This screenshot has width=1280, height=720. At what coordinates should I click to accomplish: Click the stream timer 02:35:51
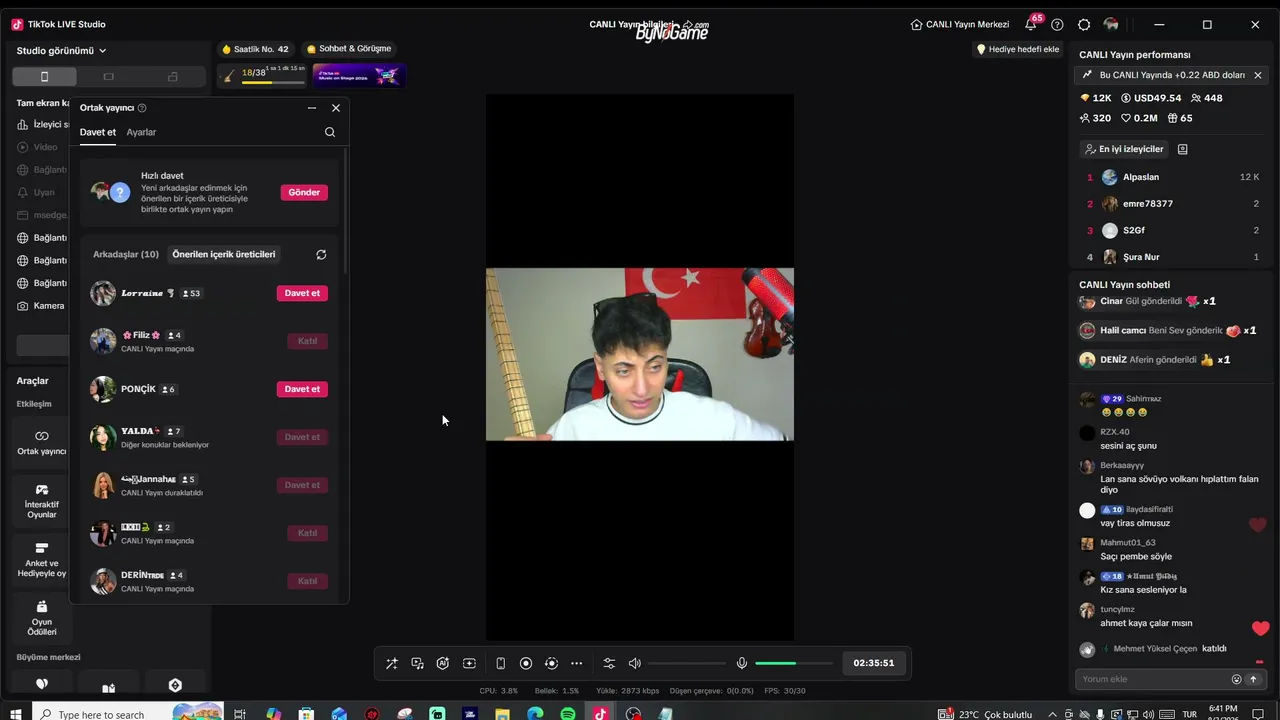click(874, 663)
